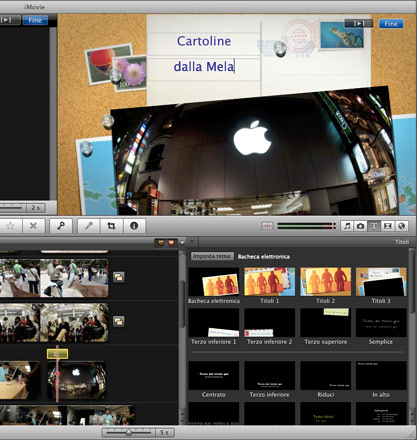Toggle the Titles browser T icon
This screenshot has width=417, height=440.
(374, 226)
